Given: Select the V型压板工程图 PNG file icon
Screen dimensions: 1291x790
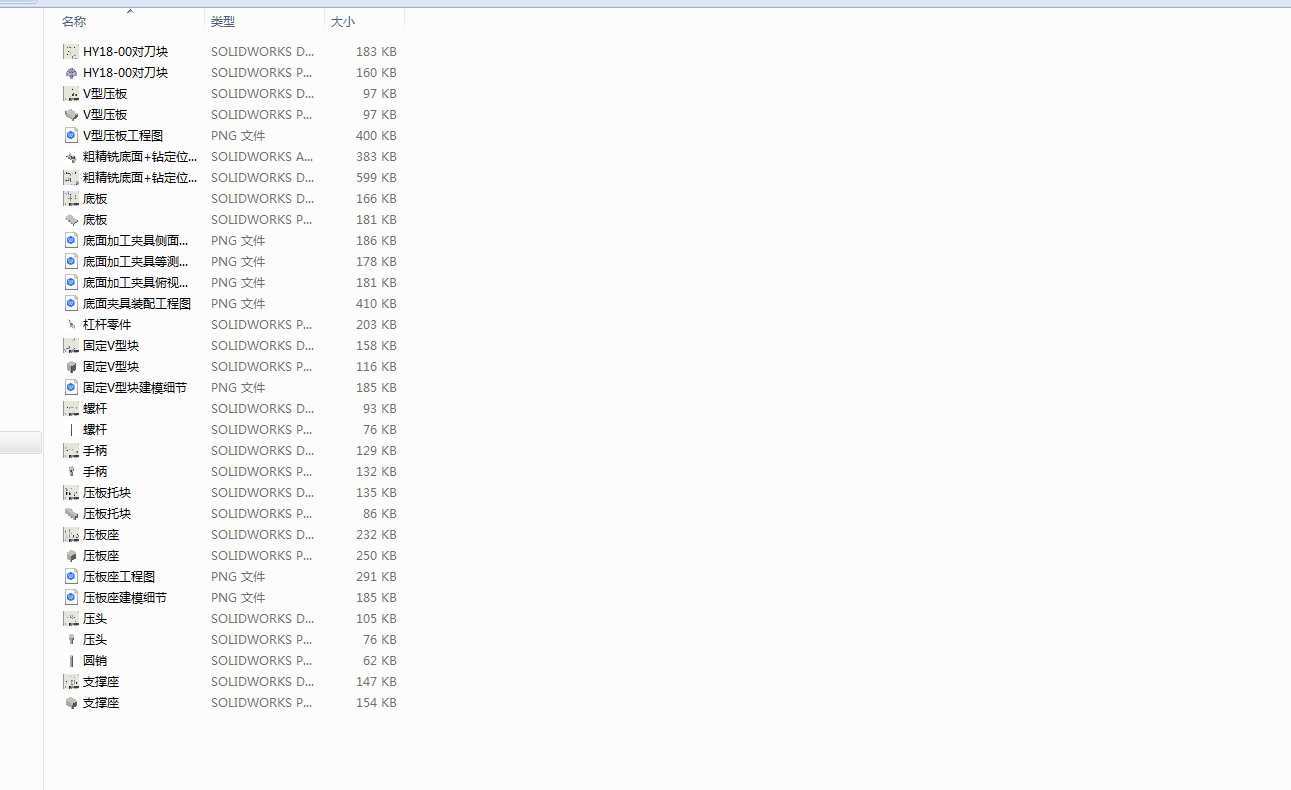Looking at the screenshot, I should pos(71,135).
